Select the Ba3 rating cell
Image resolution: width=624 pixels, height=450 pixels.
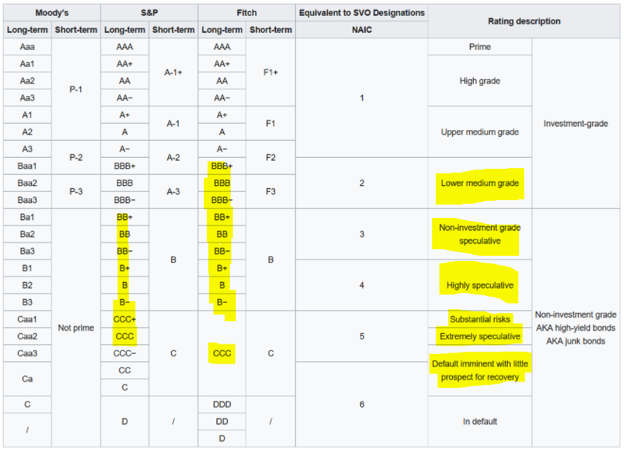click(27, 251)
